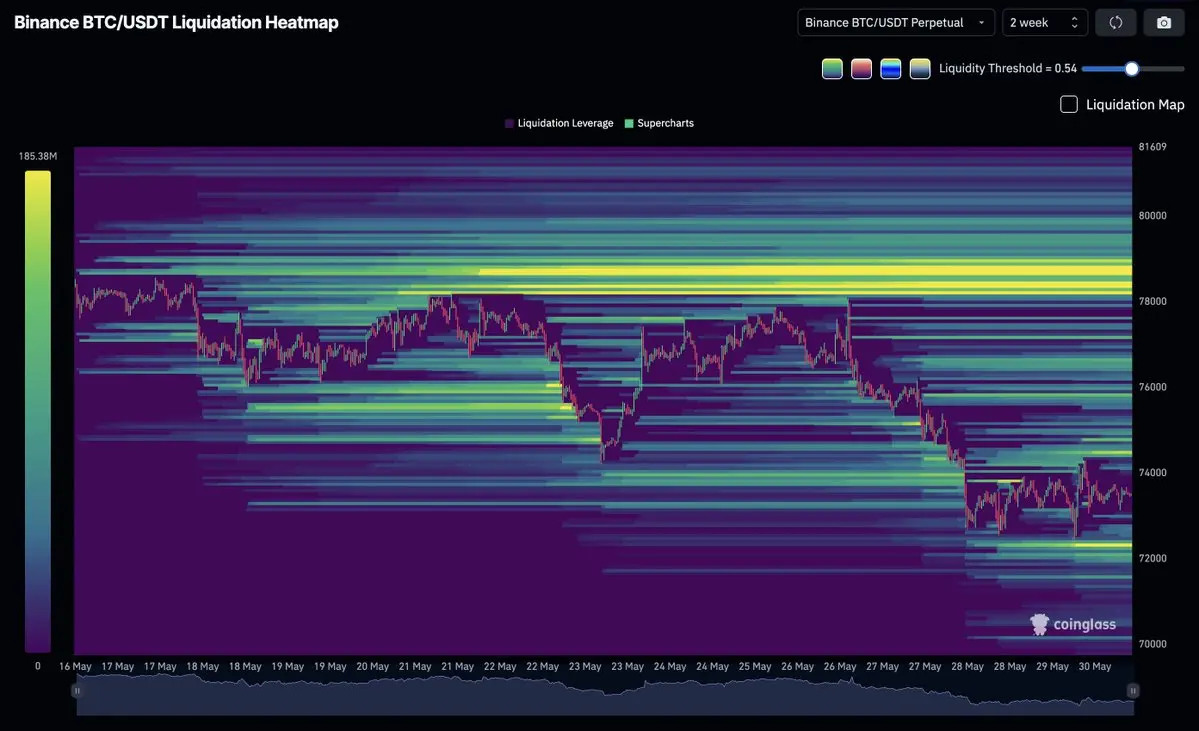Click the Liquidity Threshold = 0.54 label
This screenshot has width=1199, height=731.
[1008, 68]
